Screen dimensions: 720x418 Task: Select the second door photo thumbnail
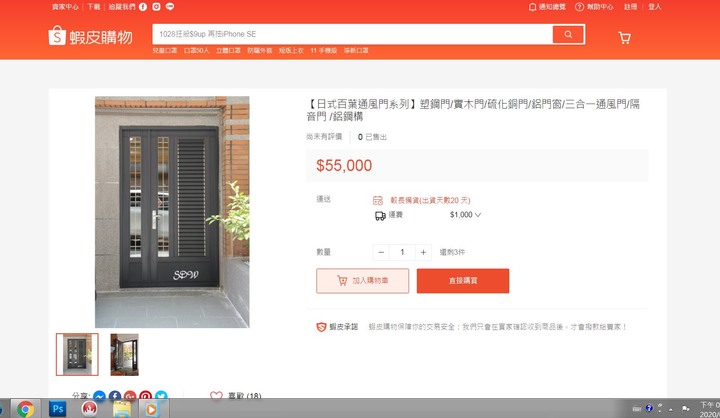124,355
